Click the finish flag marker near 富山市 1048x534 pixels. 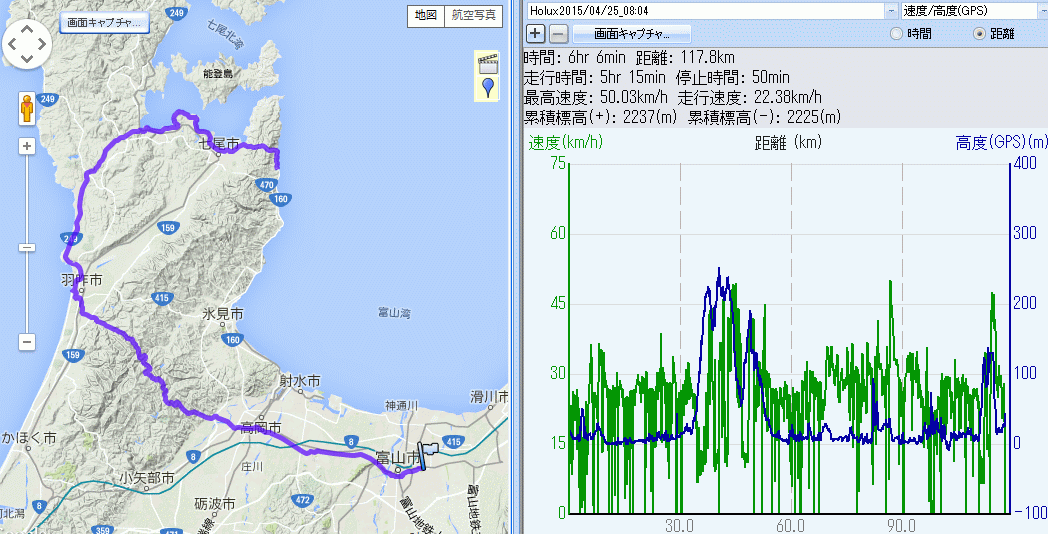click(x=429, y=455)
